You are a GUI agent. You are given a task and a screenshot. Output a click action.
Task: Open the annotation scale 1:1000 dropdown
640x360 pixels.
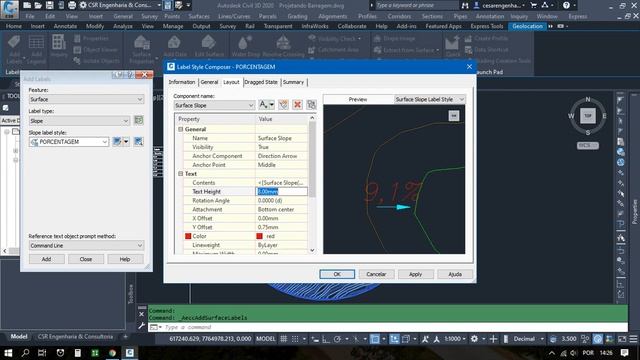(x=455, y=339)
